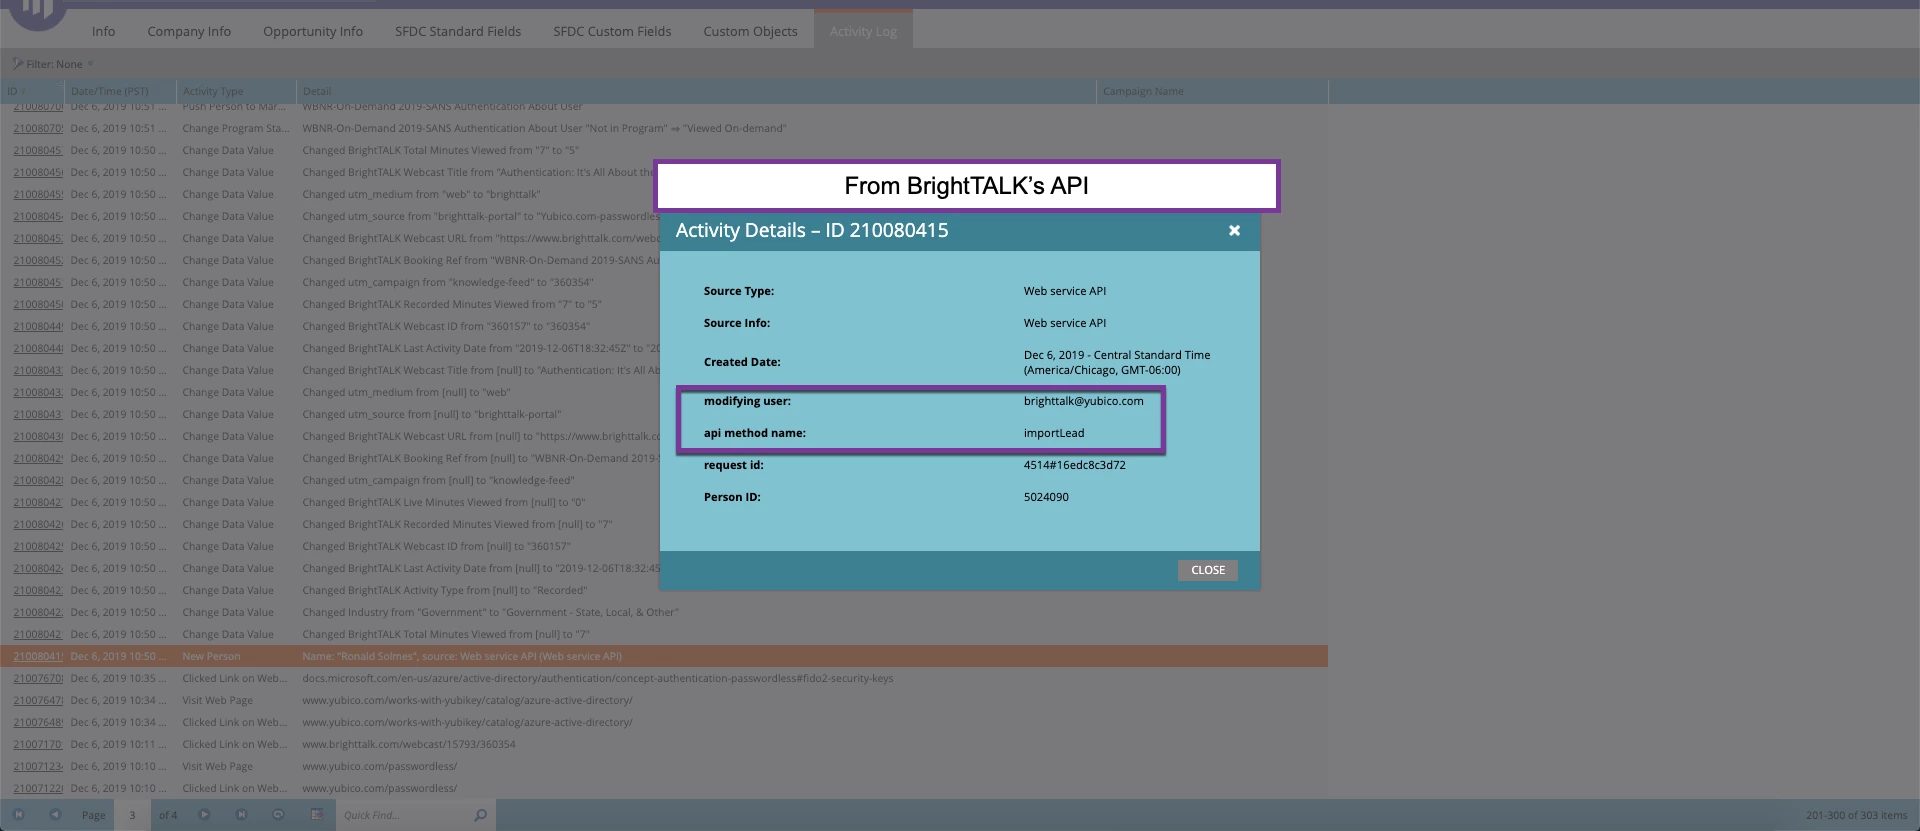Click detail "utm_medium from [null] to "web""
The image size is (1920, 831).
point(406,392)
